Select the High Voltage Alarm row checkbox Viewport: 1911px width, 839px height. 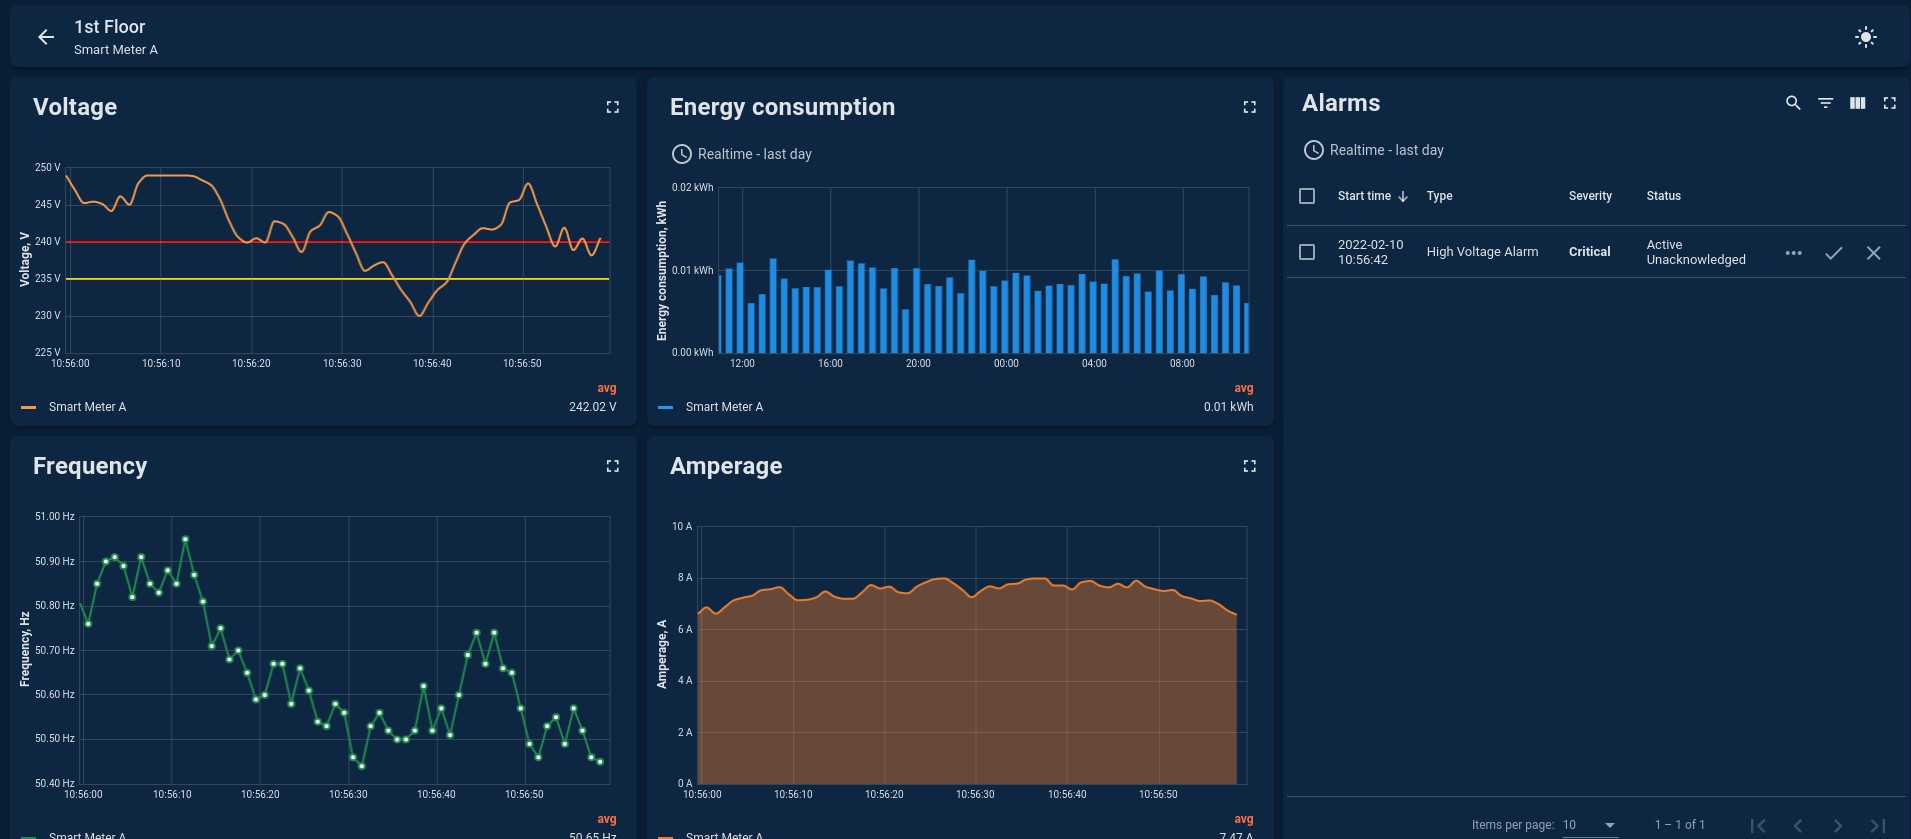tap(1306, 252)
